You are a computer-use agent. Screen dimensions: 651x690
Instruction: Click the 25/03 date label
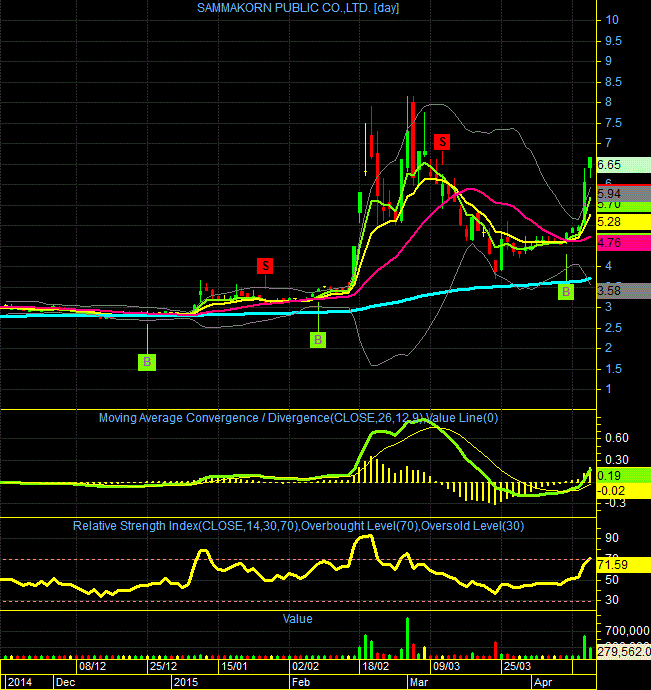point(517,666)
